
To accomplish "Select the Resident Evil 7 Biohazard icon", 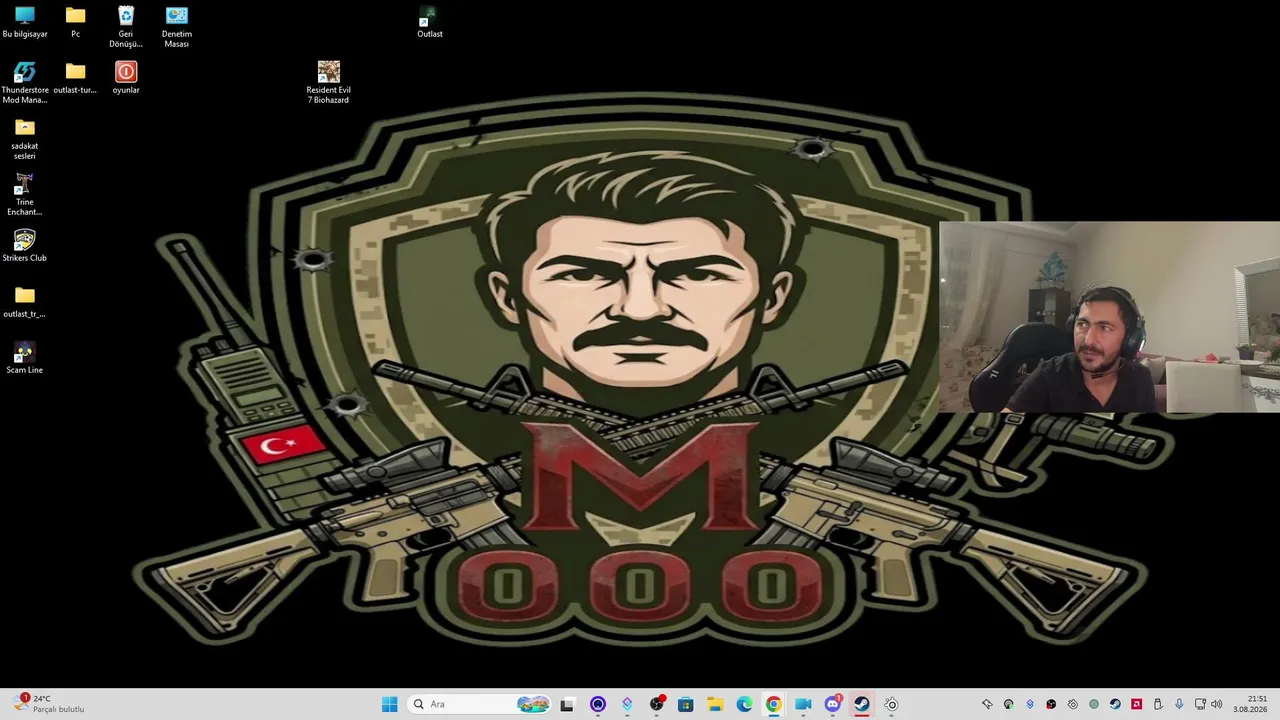I will pyautogui.click(x=329, y=83).
